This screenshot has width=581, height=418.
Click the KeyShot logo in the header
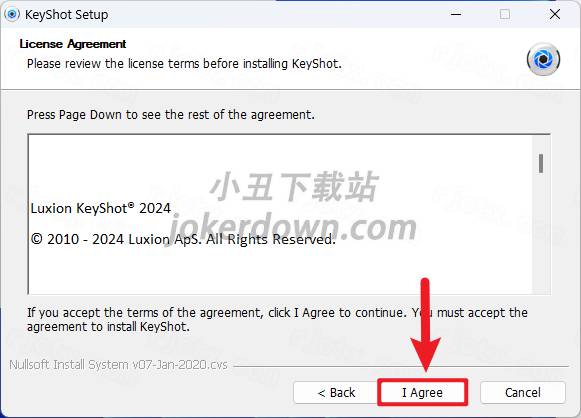coord(543,59)
